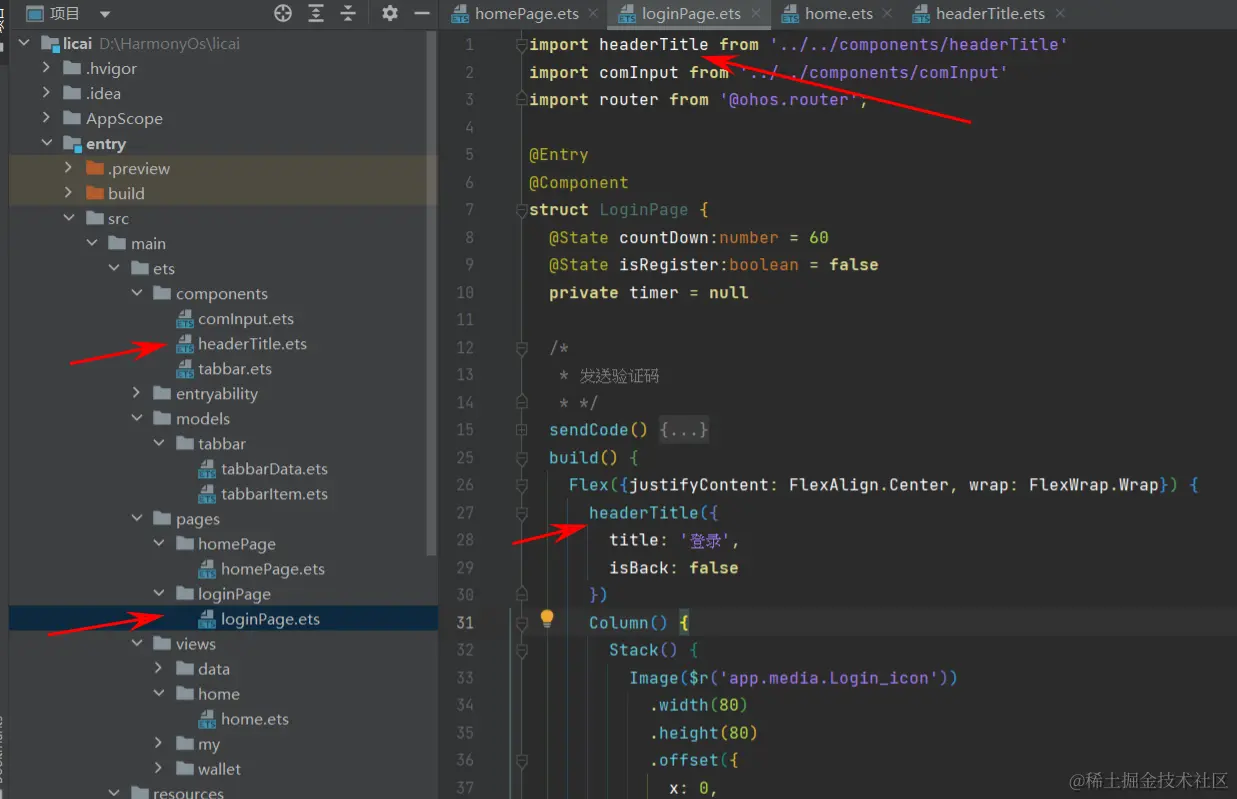Close the headerTitle.ets tab
Viewport: 1237px width, 799px height.
pyautogui.click(x=1060, y=14)
